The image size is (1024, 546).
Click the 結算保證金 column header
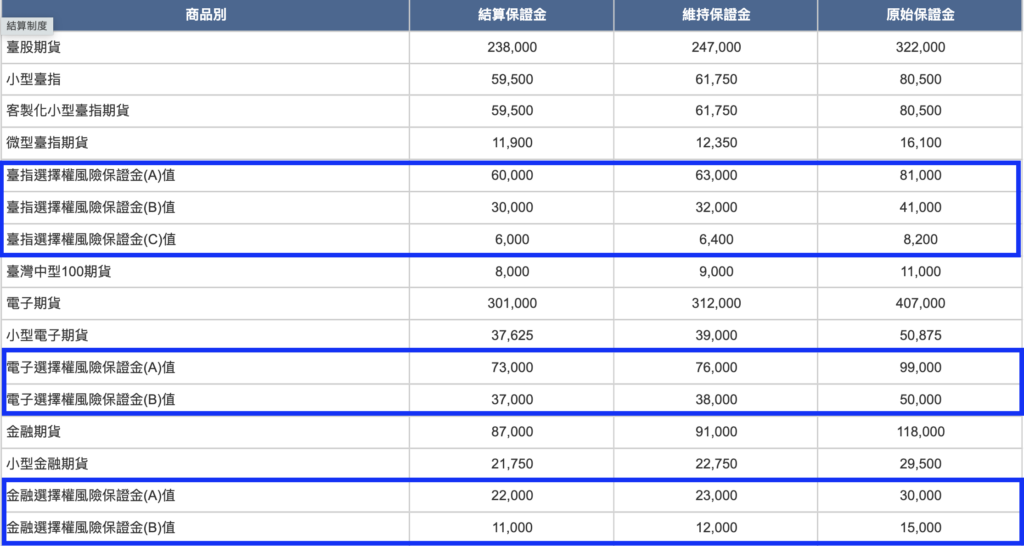pos(511,16)
